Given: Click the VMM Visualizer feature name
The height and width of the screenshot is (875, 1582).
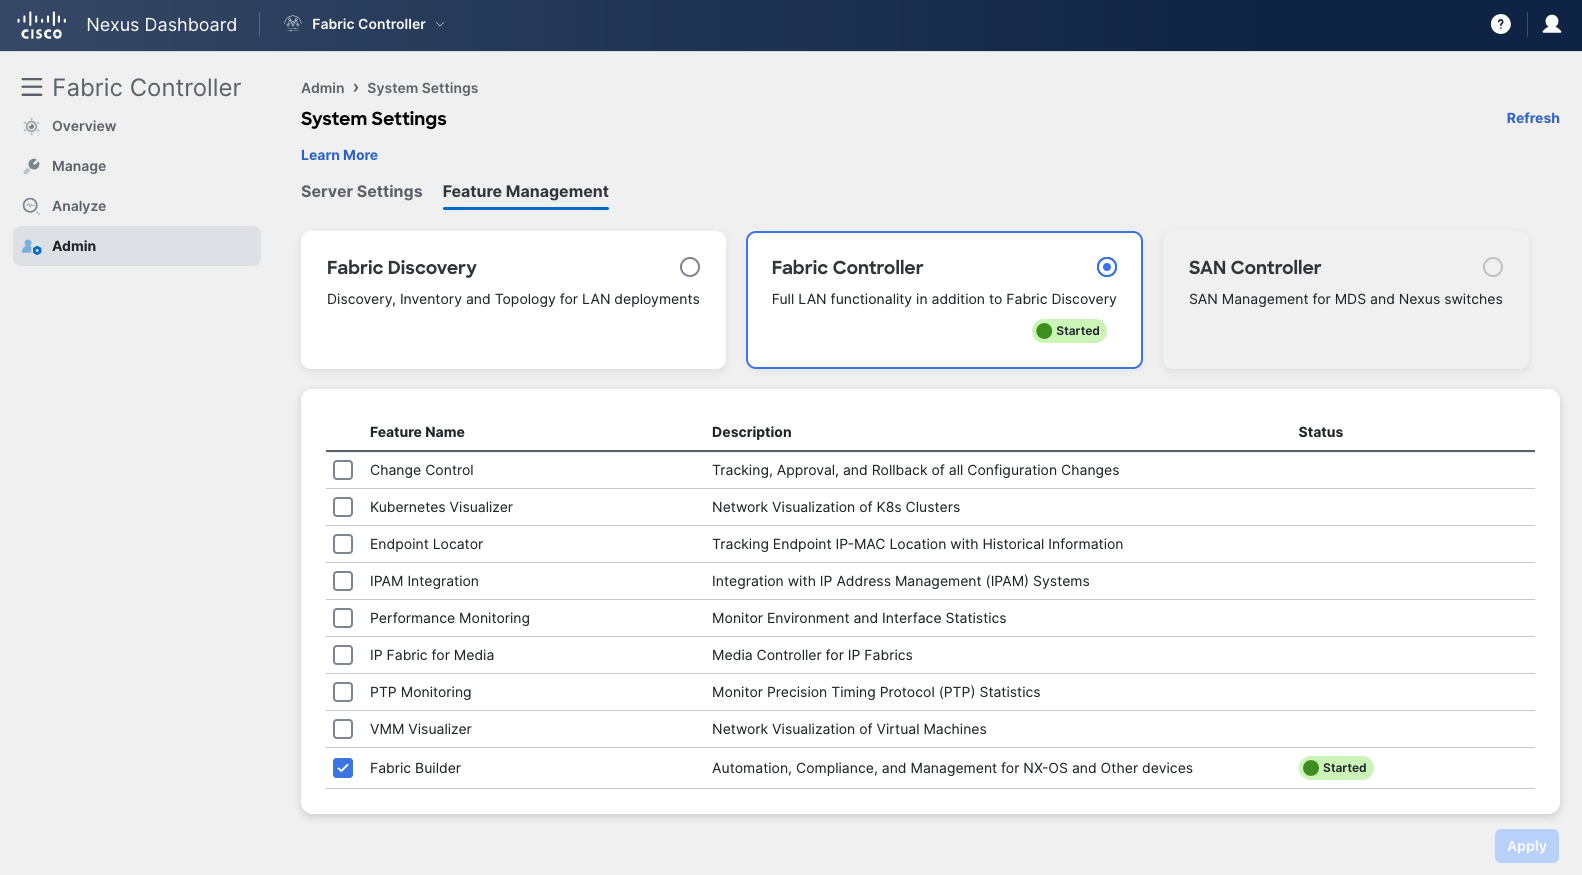Looking at the screenshot, I should [x=421, y=729].
